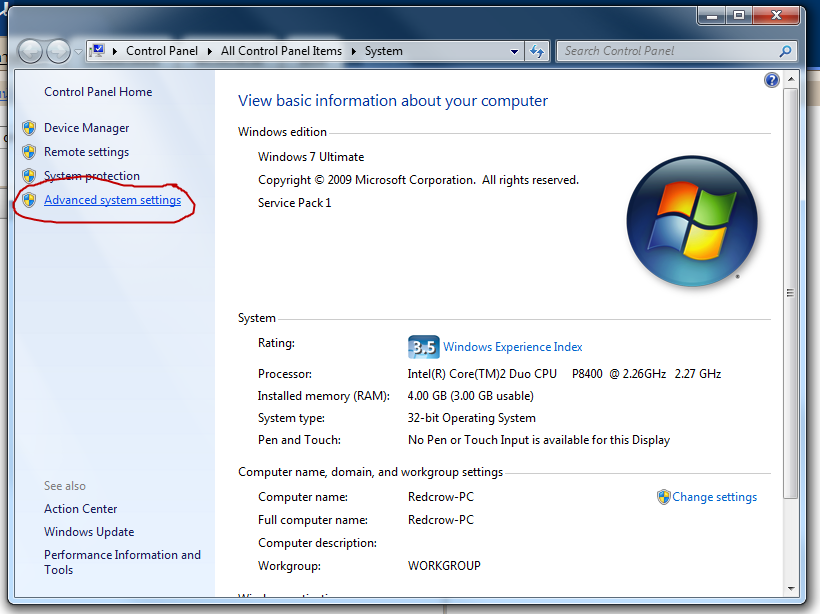
Task: Select All Control Panel Items breadcrumb
Action: click(x=281, y=51)
